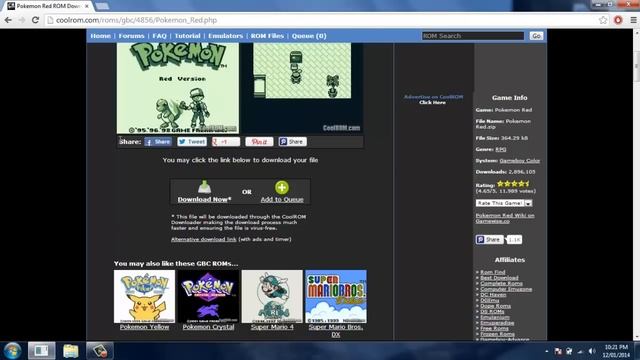Click the Action Center flag tray icon
Image resolution: width=640 pixels, height=360 pixels.
click(558, 351)
